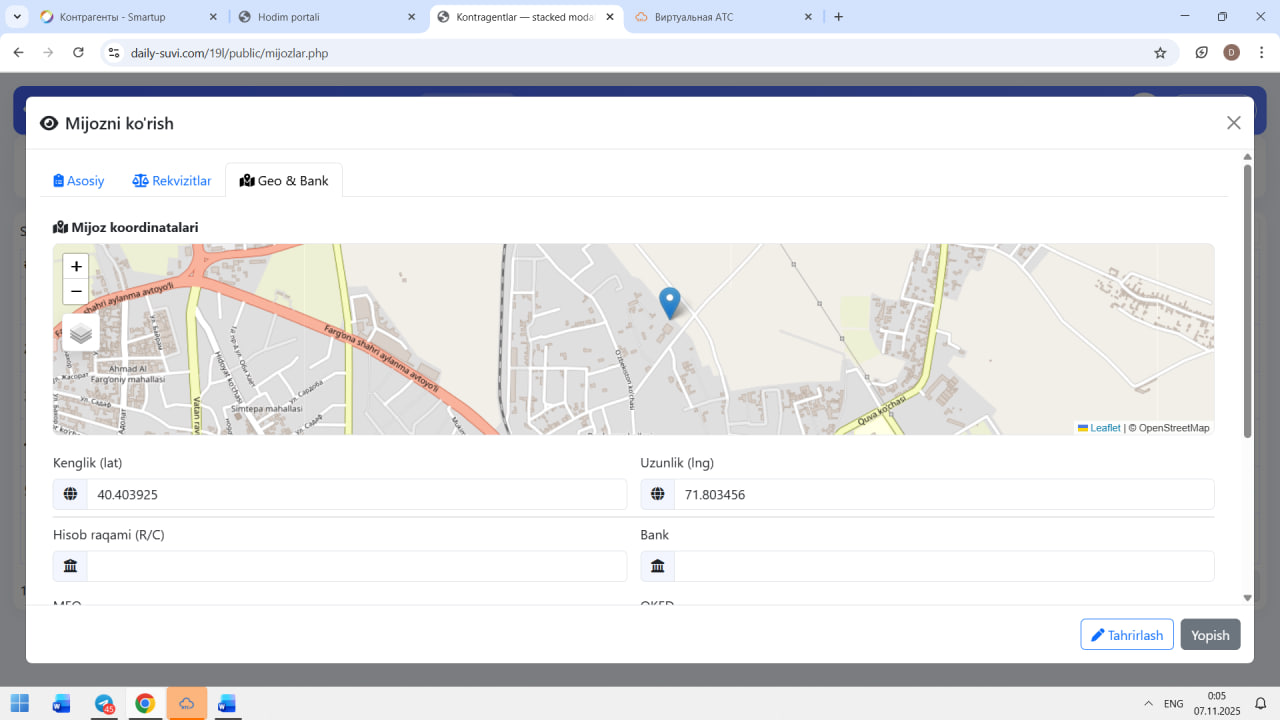Open Telegram from the taskbar

click(x=104, y=704)
